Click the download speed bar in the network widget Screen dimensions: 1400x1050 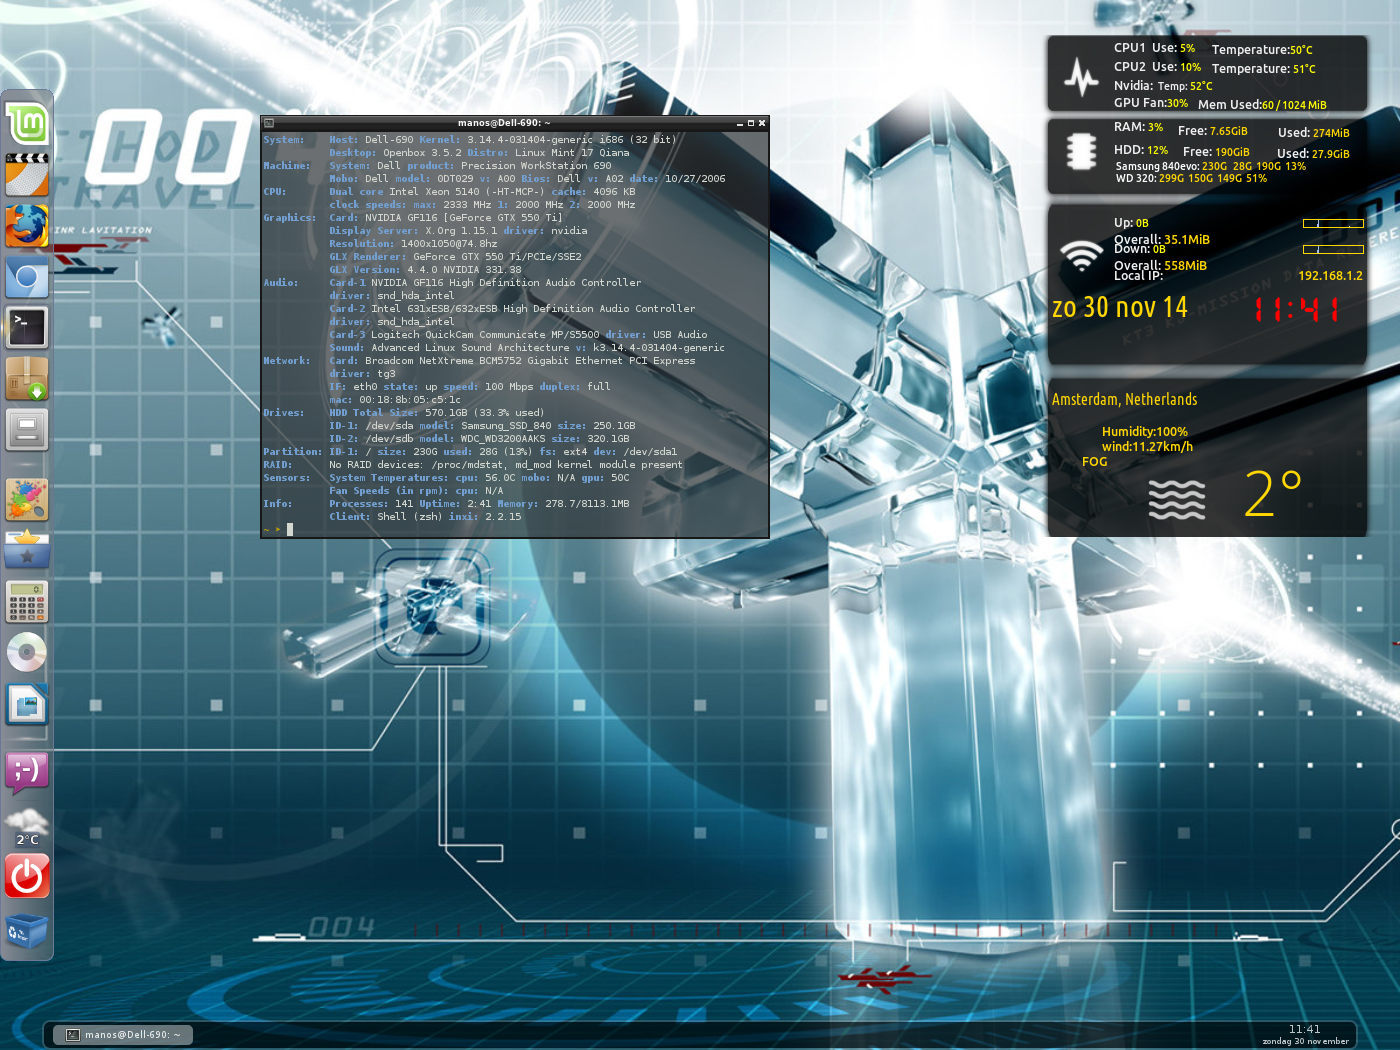pos(1334,249)
